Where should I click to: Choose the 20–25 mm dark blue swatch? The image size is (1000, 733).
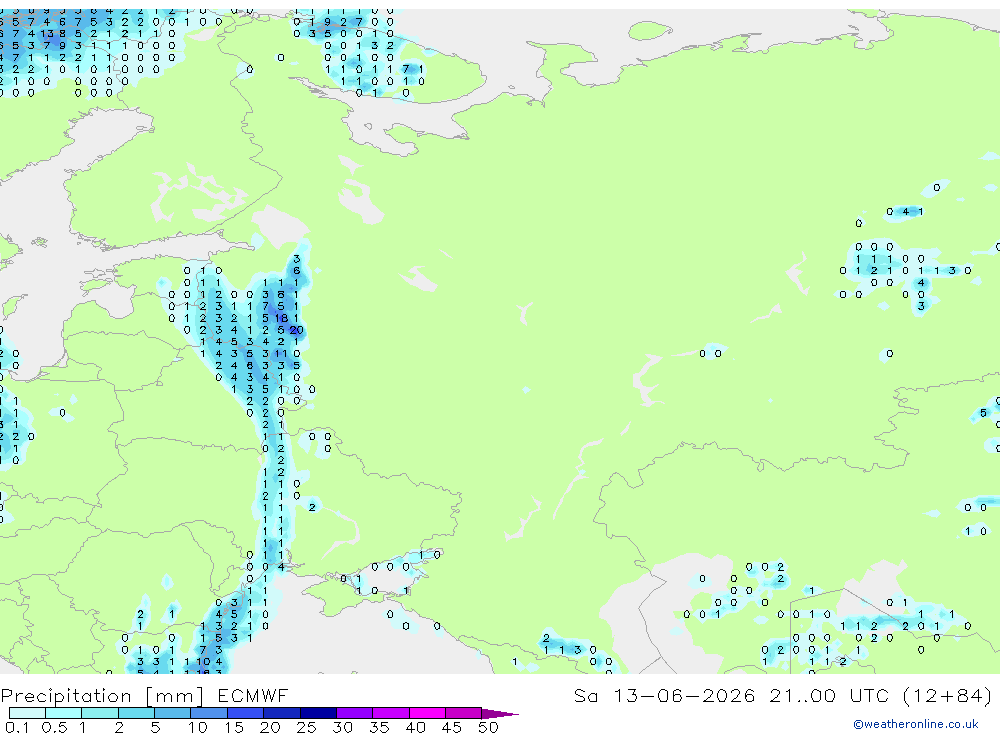pyautogui.click(x=281, y=713)
